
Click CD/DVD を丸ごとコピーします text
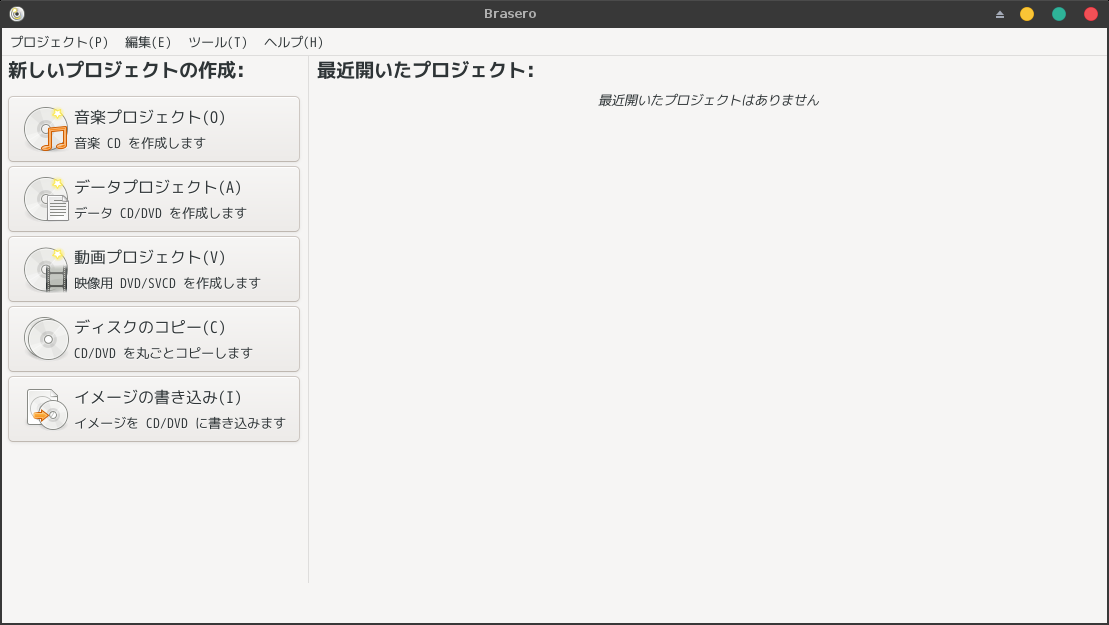click(163, 353)
